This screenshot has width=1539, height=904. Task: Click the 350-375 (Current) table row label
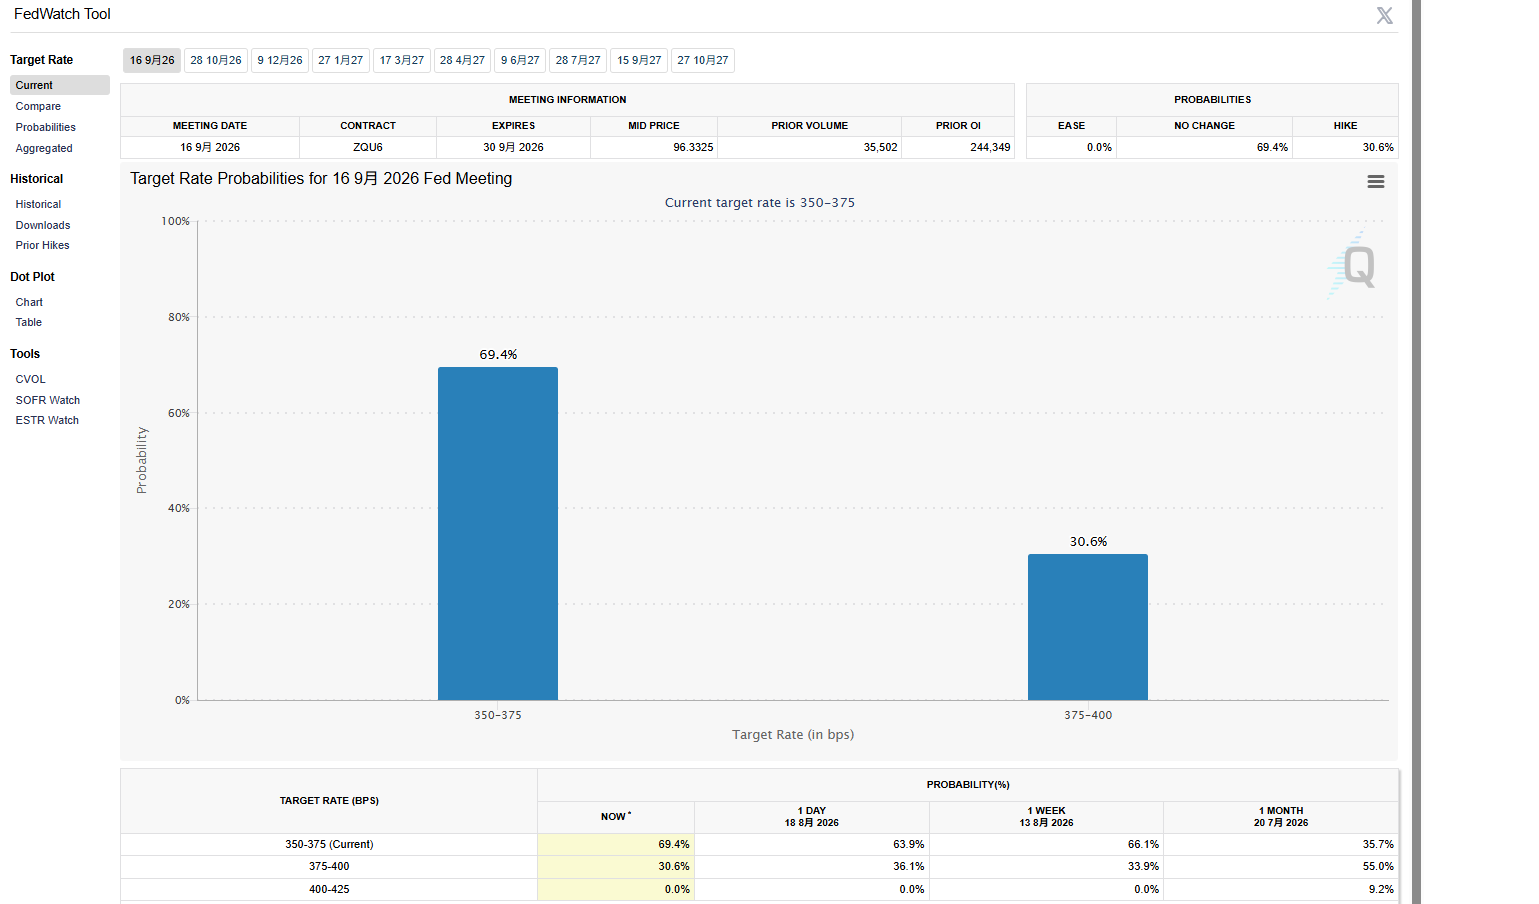click(329, 844)
